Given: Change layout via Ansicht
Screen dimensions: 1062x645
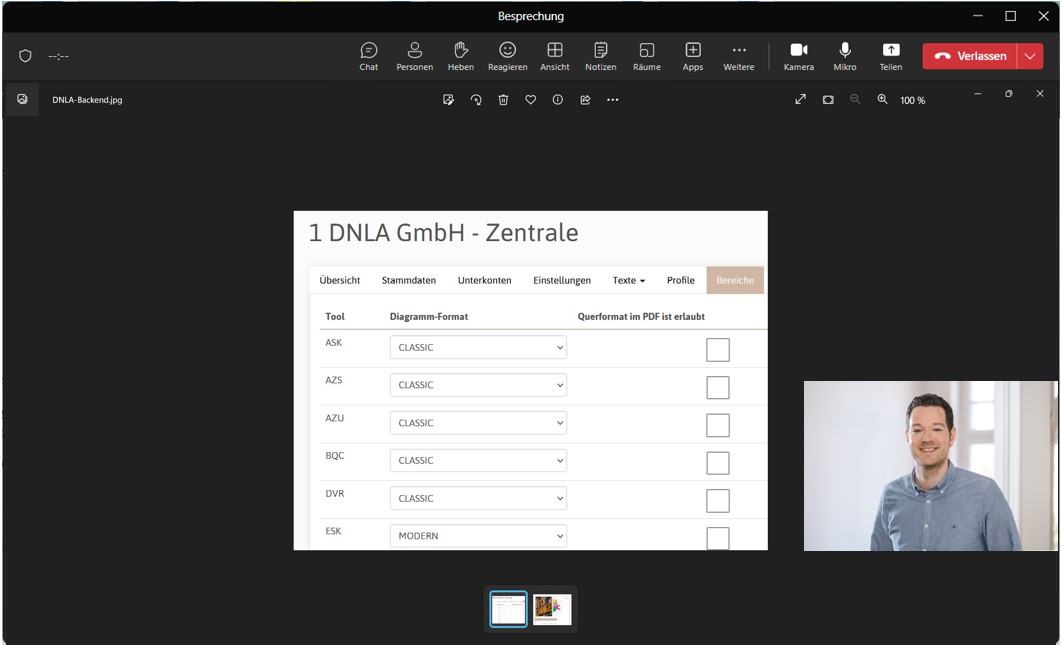Looking at the screenshot, I should pyautogui.click(x=555, y=56).
